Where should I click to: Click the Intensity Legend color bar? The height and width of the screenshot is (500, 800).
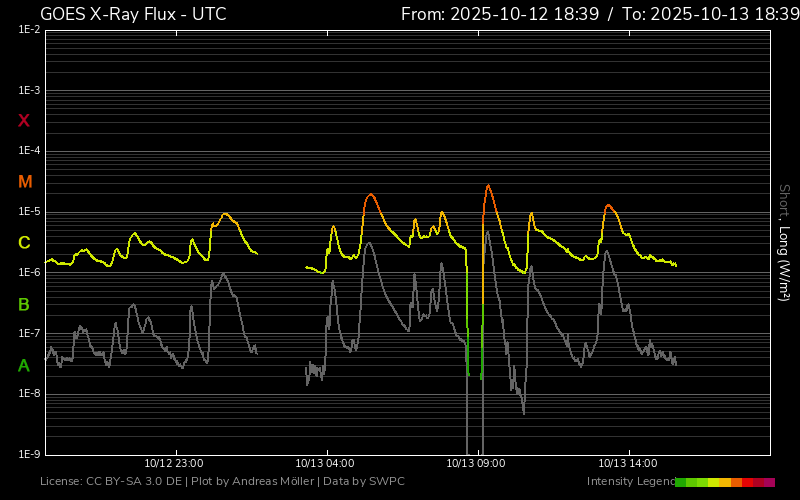point(725,482)
